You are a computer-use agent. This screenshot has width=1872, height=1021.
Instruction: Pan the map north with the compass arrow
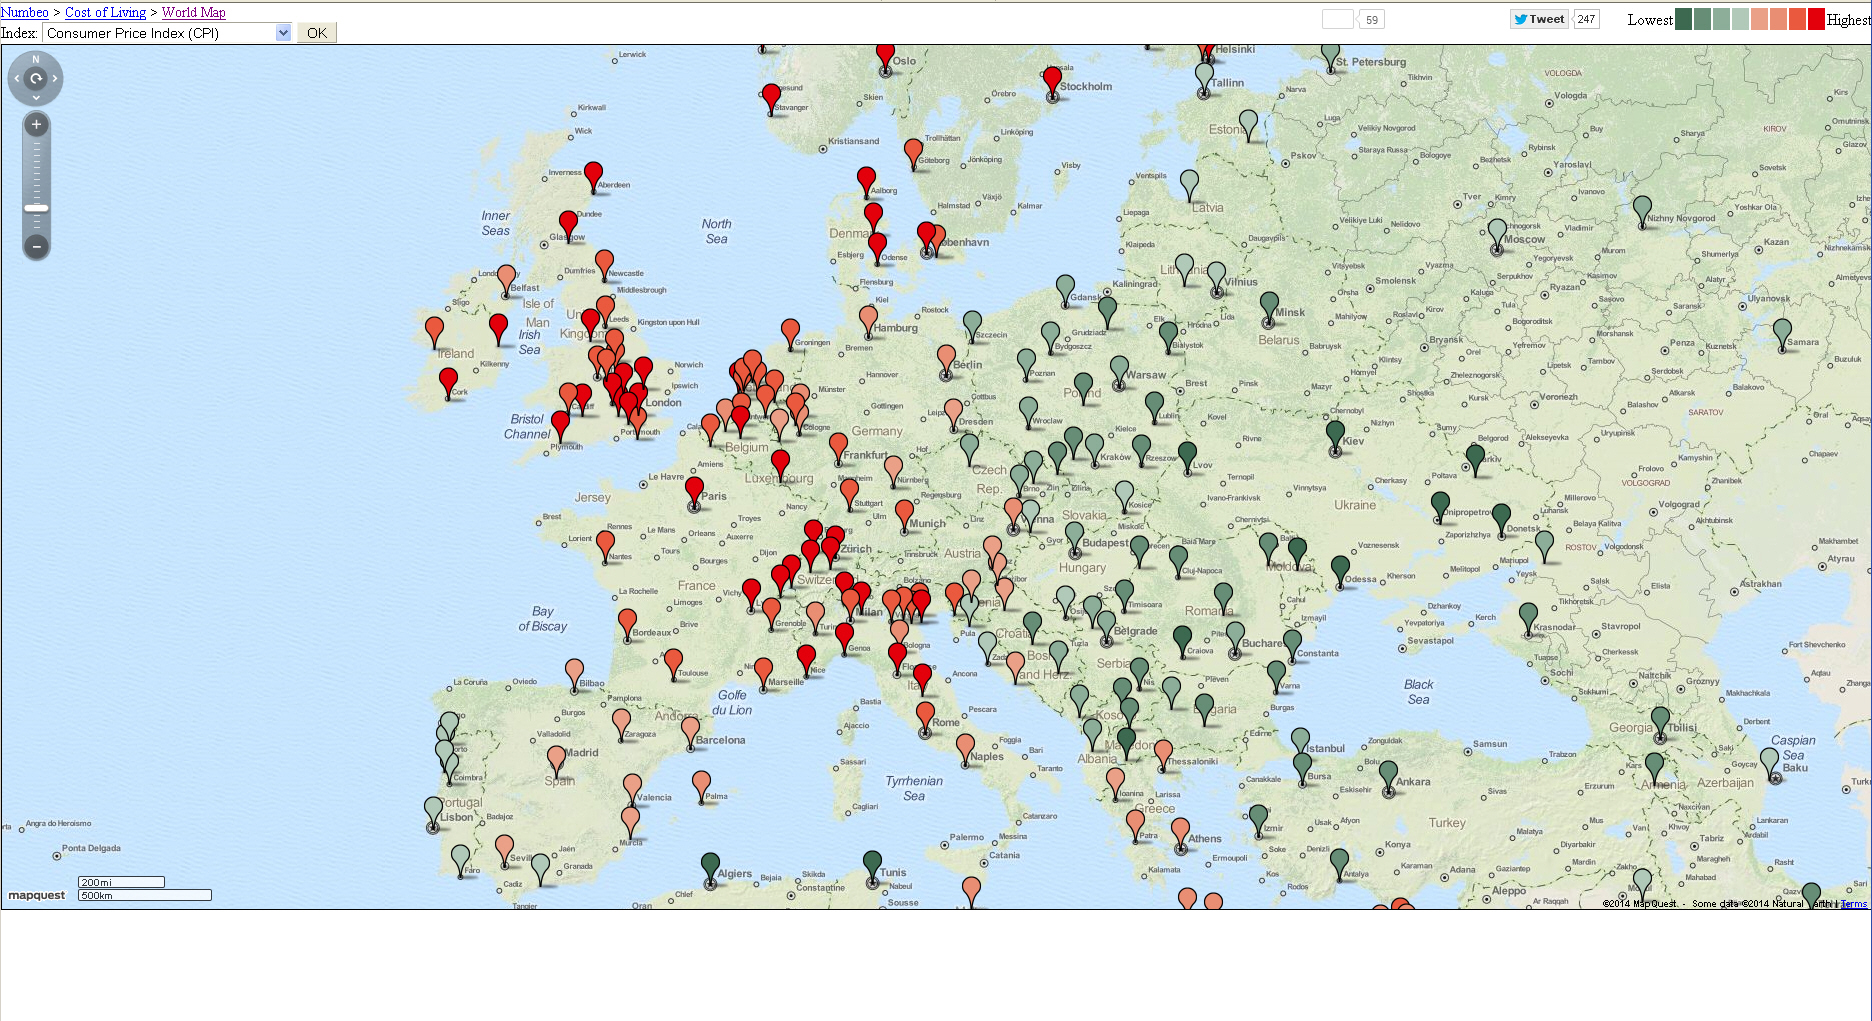tap(36, 60)
